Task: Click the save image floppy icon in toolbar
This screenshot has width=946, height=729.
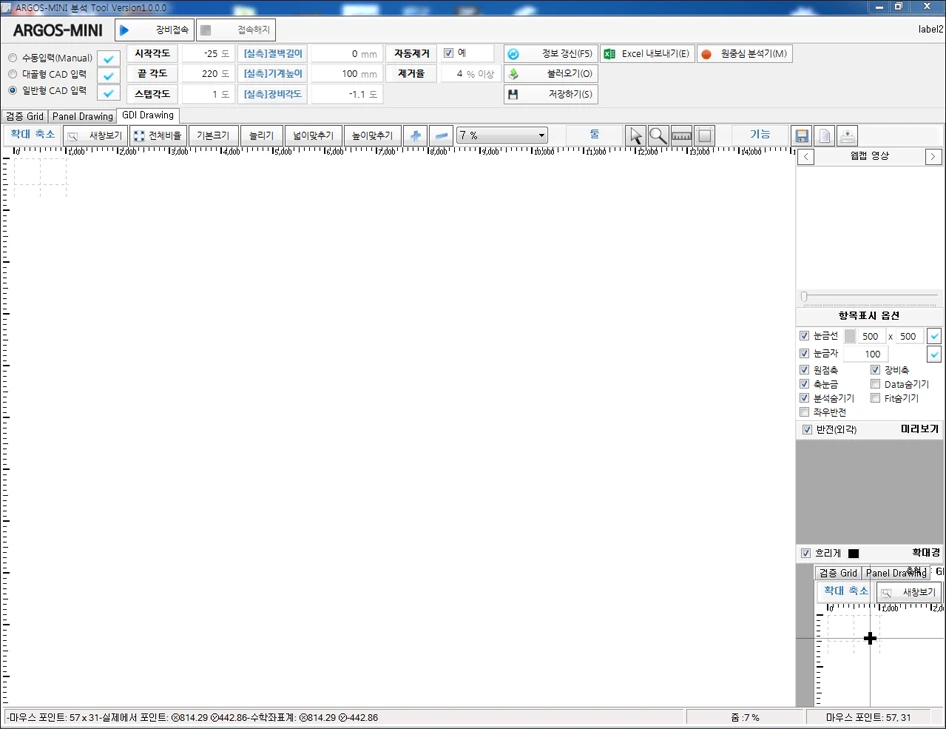Action: (x=802, y=136)
